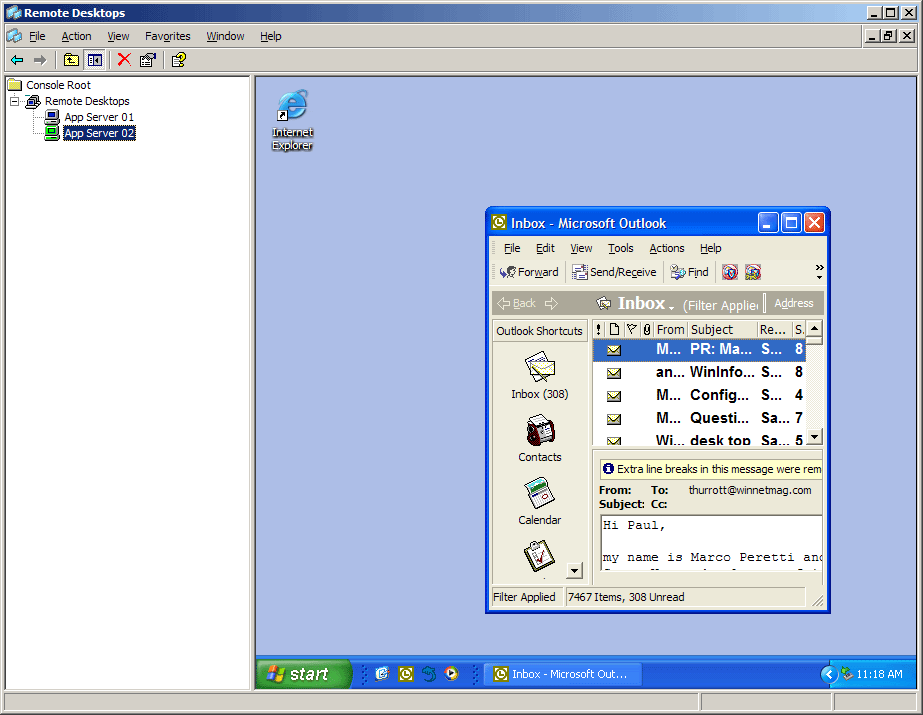Sort by the Attachment column header
The image size is (923, 715).
[x=647, y=330]
